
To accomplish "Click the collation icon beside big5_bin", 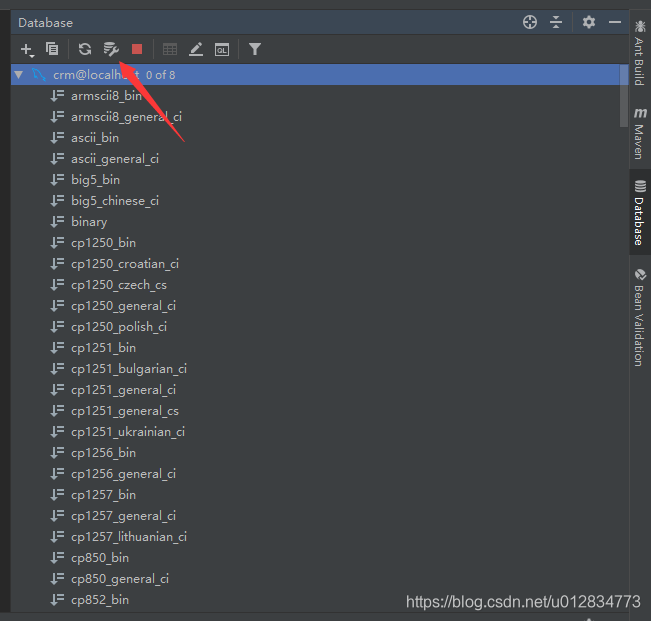I will (57, 179).
